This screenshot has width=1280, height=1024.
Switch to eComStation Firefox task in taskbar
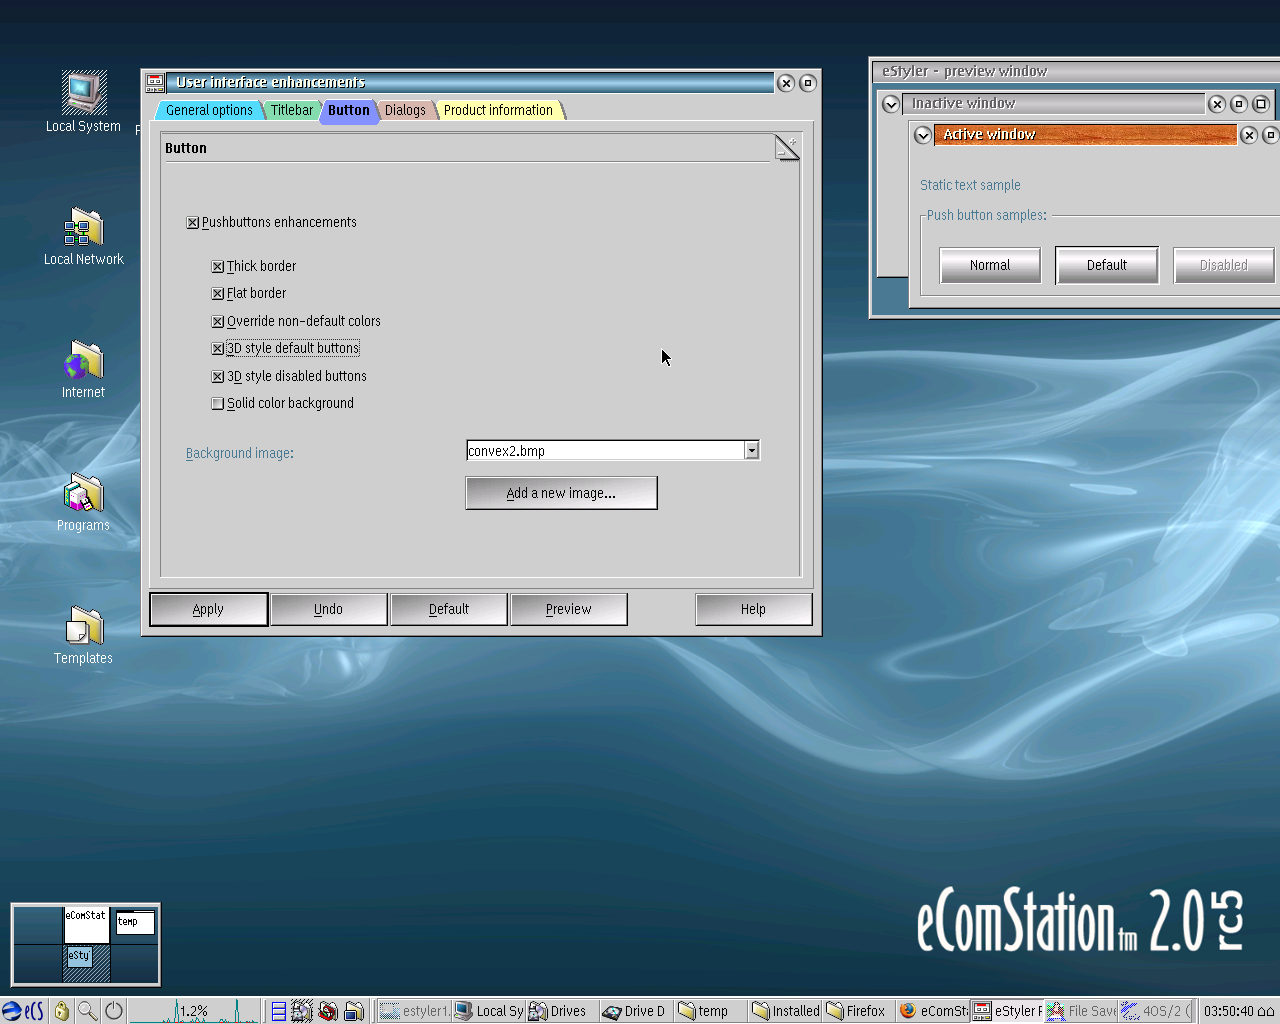933,1011
